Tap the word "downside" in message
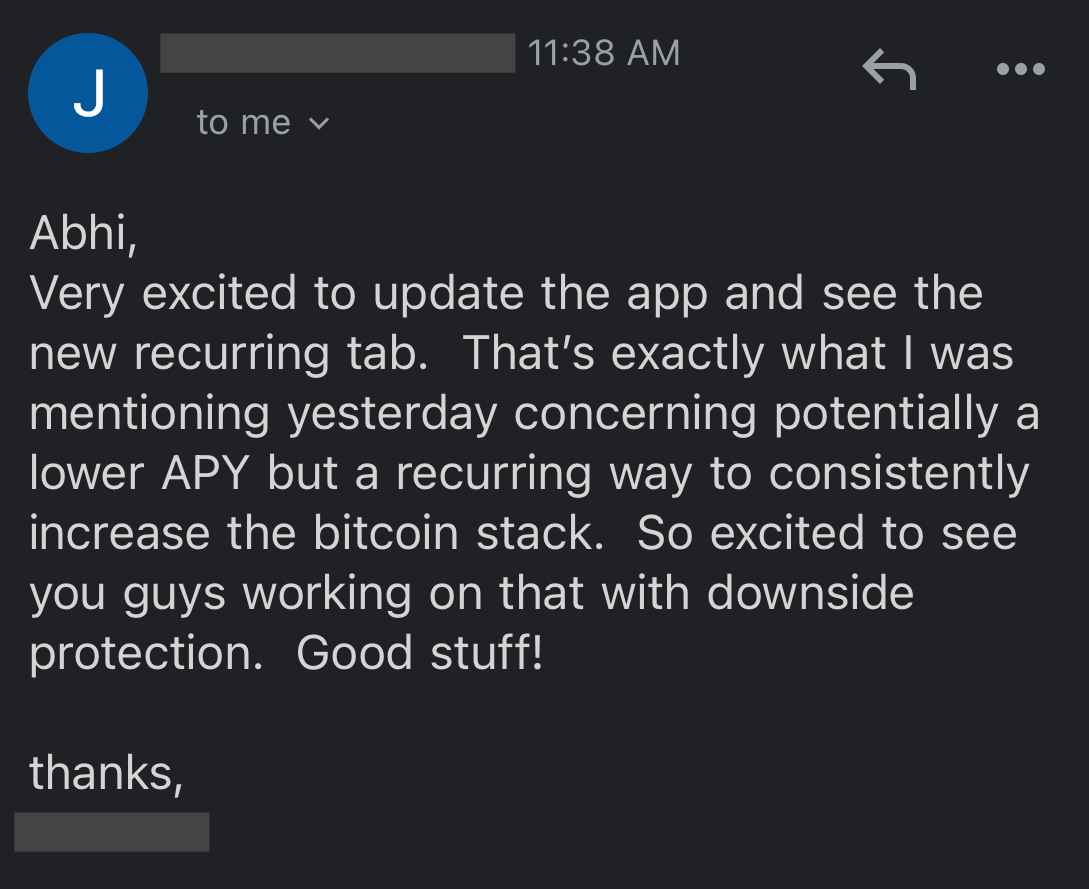1089x889 pixels. tap(810, 593)
